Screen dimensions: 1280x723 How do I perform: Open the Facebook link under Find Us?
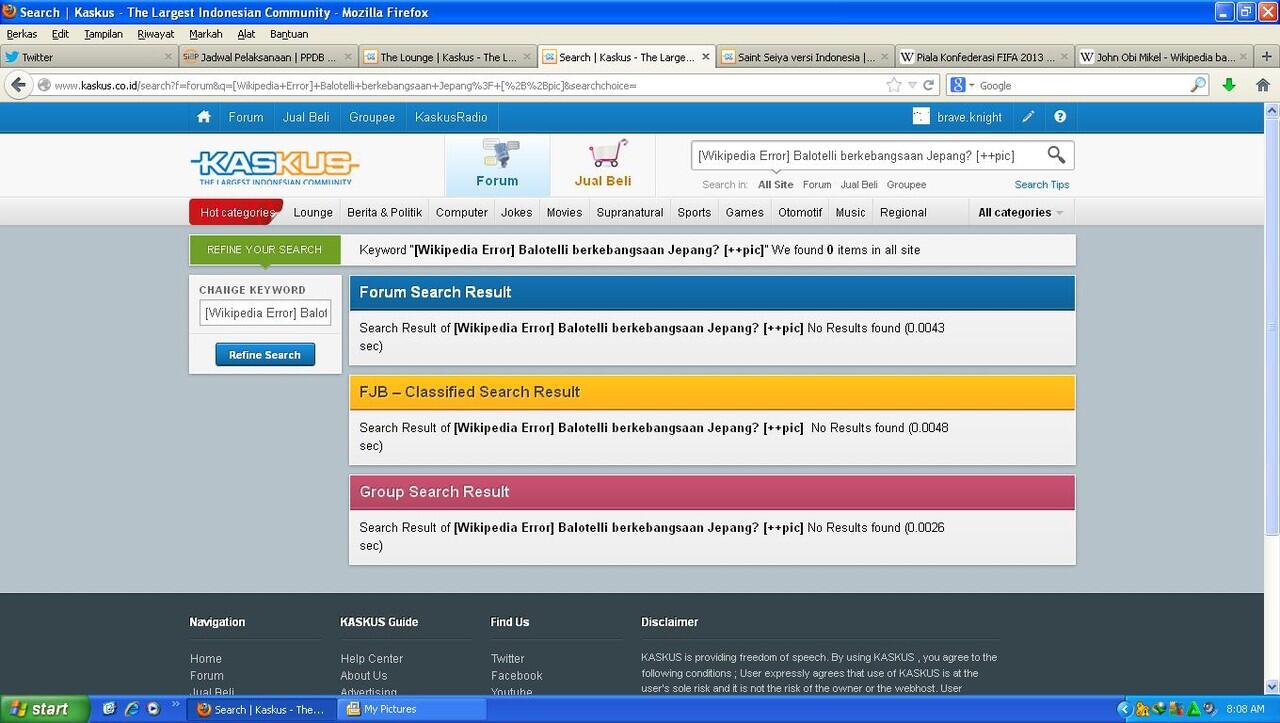(516, 676)
